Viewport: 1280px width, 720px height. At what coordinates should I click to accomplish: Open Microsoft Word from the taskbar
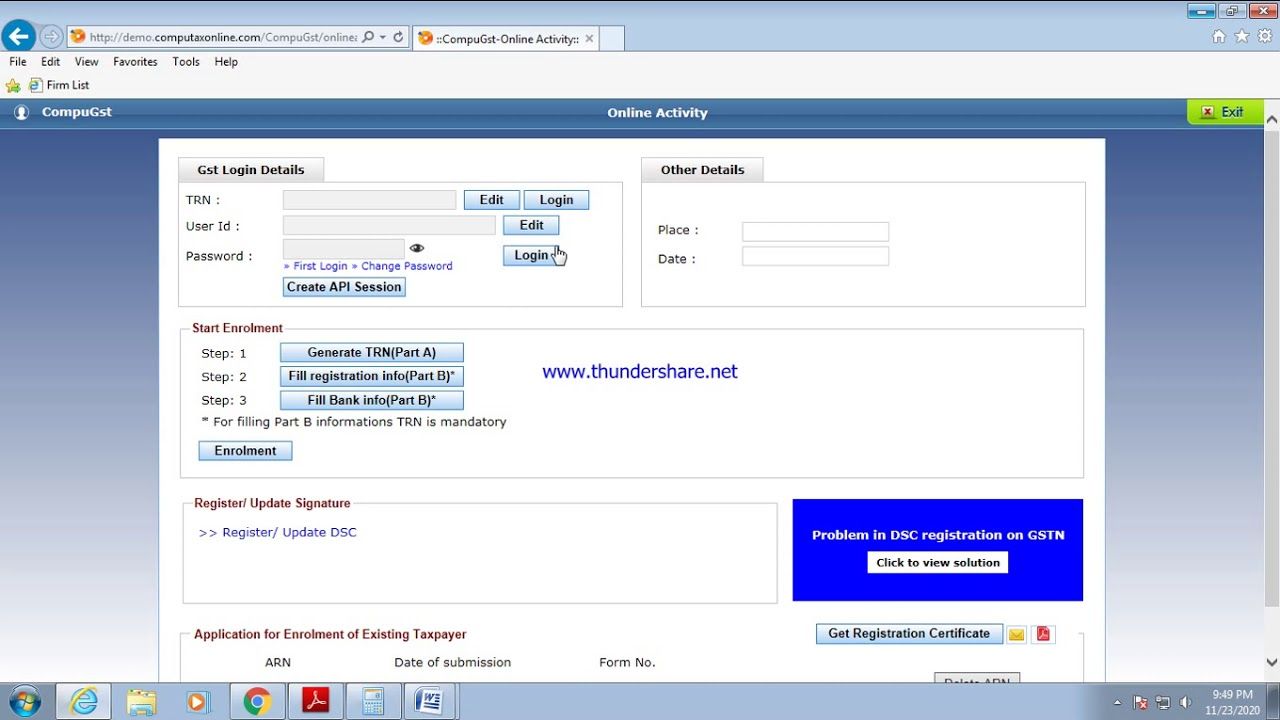click(431, 701)
